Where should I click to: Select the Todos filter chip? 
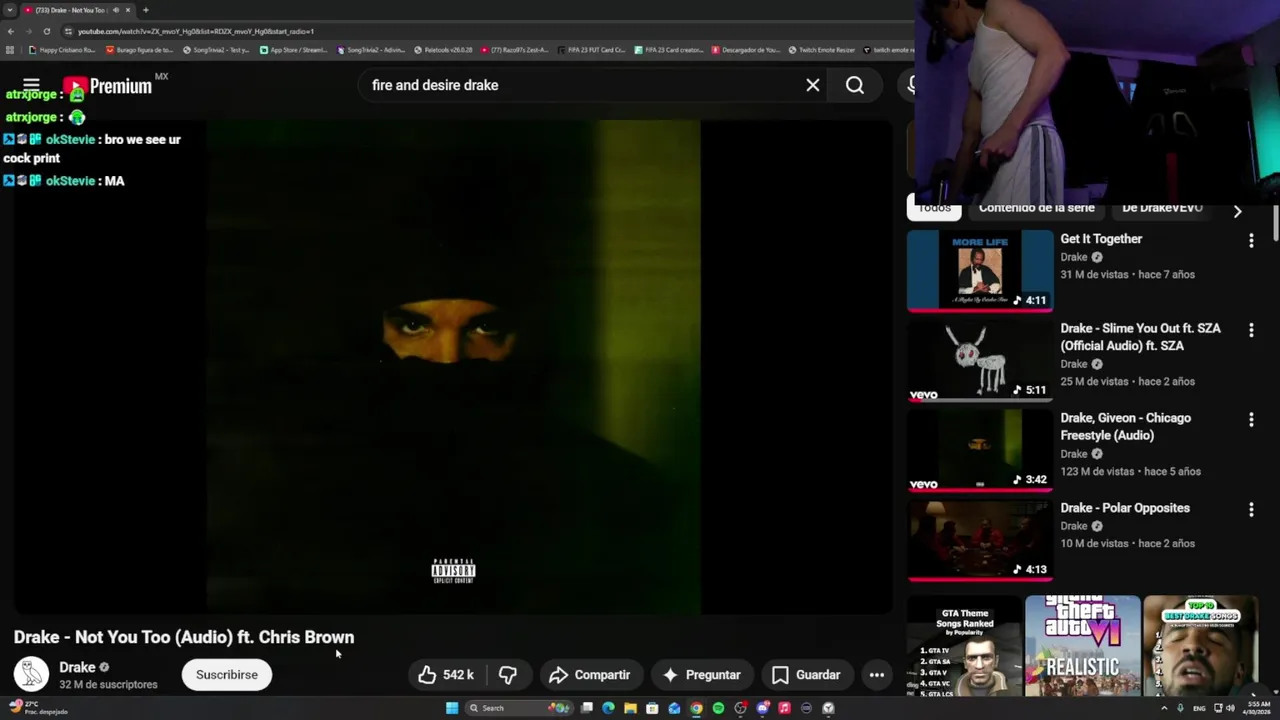[x=934, y=208]
